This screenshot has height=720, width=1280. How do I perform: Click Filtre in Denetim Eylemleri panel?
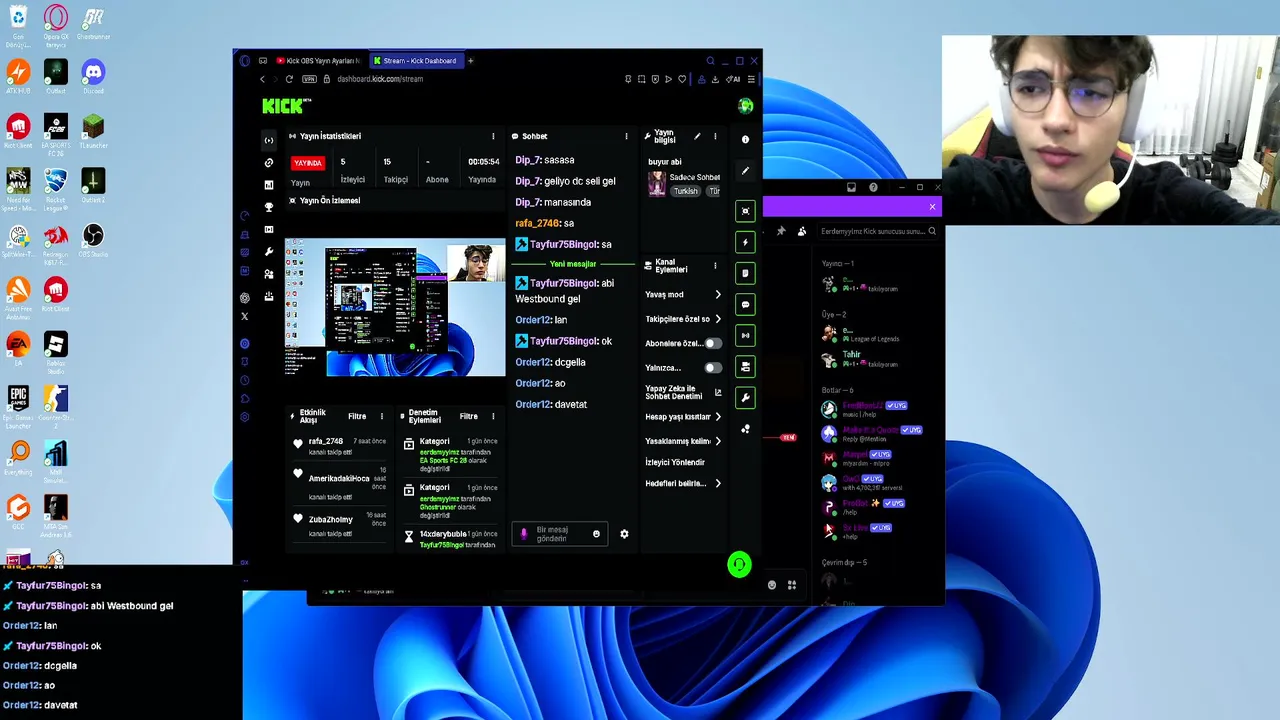pos(468,416)
